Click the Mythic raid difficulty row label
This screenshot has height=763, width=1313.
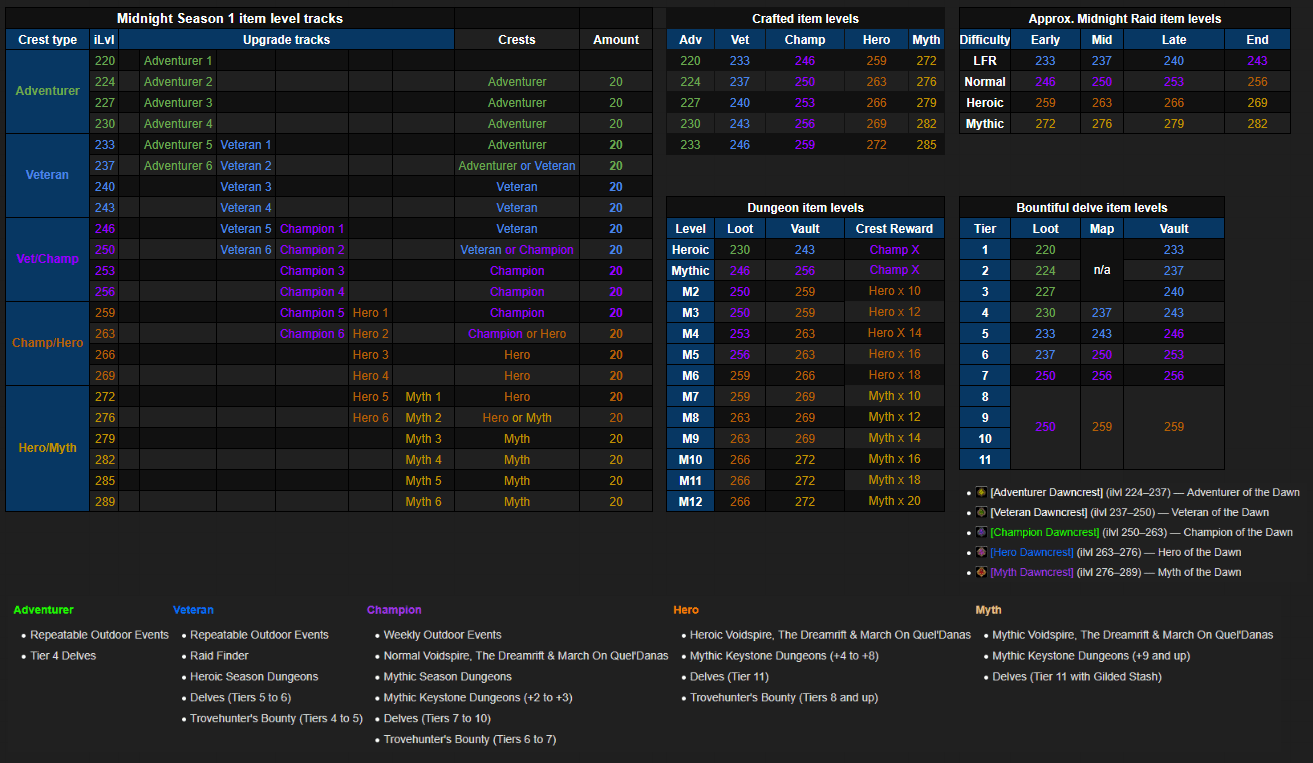(x=984, y=124)
